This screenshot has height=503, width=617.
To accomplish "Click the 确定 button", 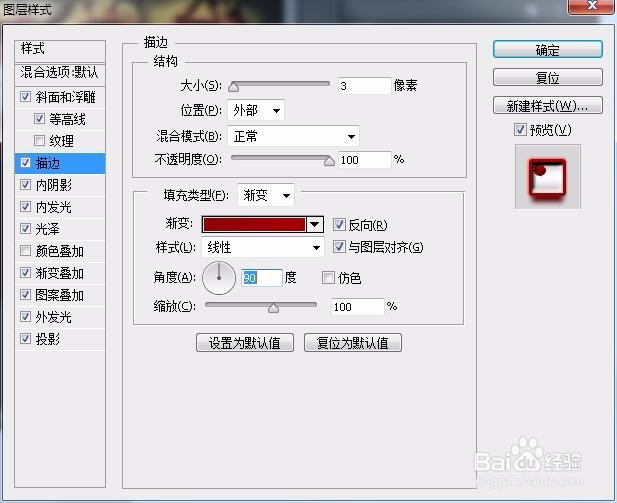I will click(x=548, y=50).
